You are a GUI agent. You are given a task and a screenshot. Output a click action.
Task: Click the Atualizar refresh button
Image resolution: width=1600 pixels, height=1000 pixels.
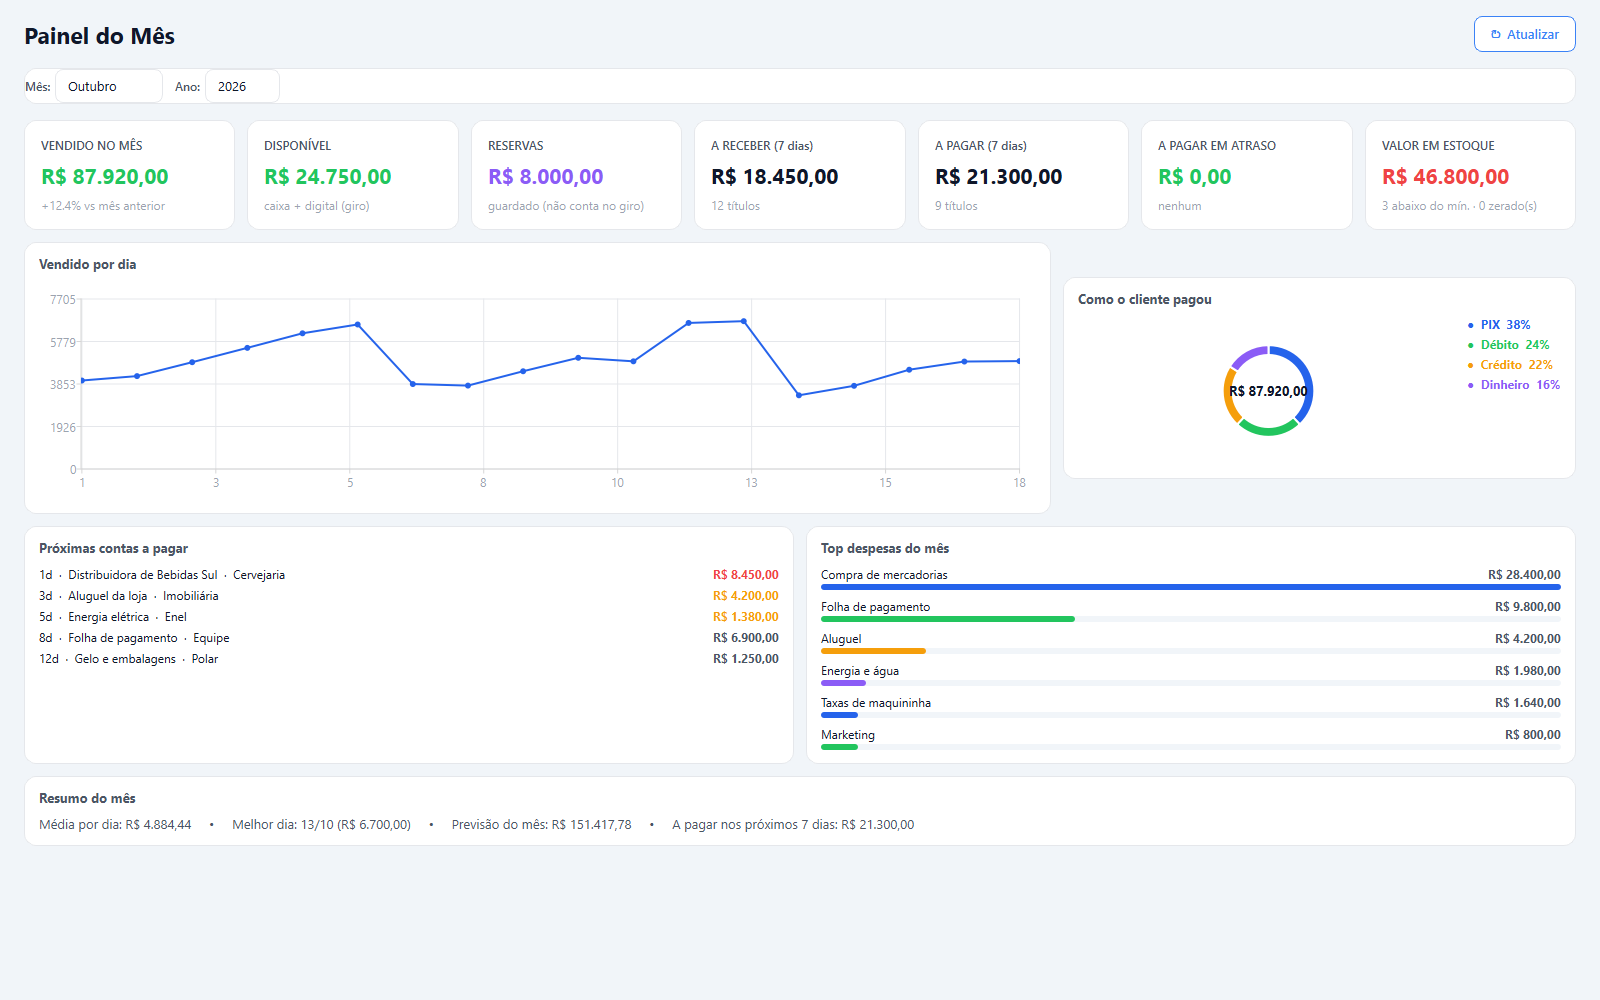[x=1524, y=34]
